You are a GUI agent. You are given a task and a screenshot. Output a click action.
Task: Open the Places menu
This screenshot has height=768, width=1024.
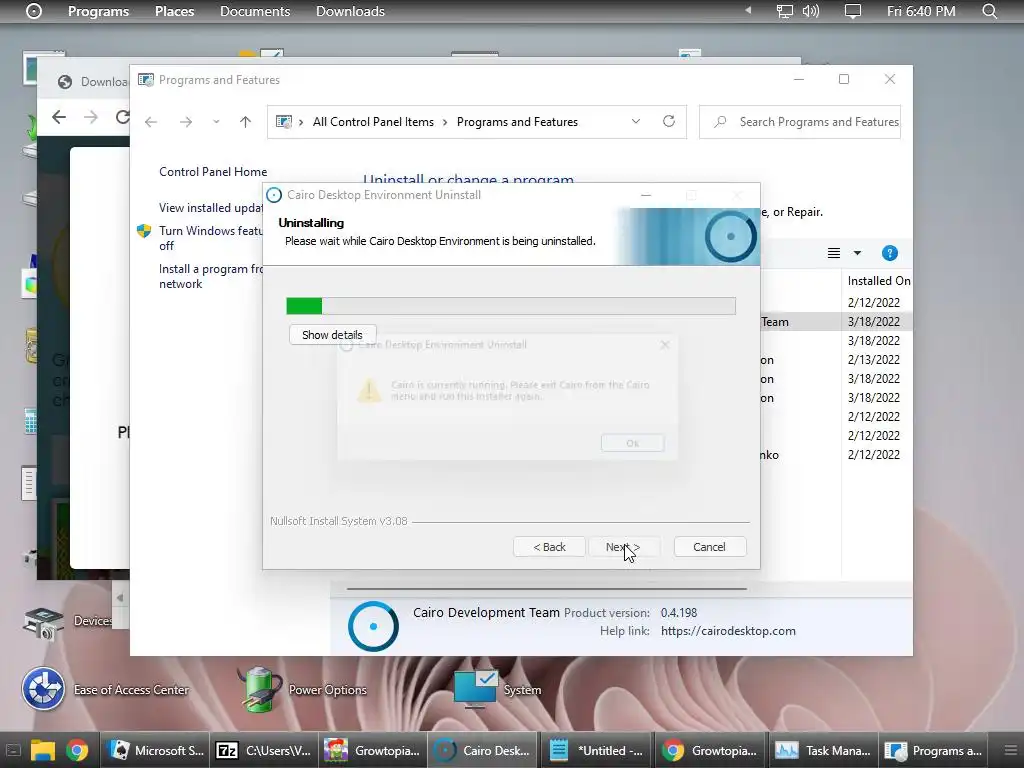pos(174,11)
